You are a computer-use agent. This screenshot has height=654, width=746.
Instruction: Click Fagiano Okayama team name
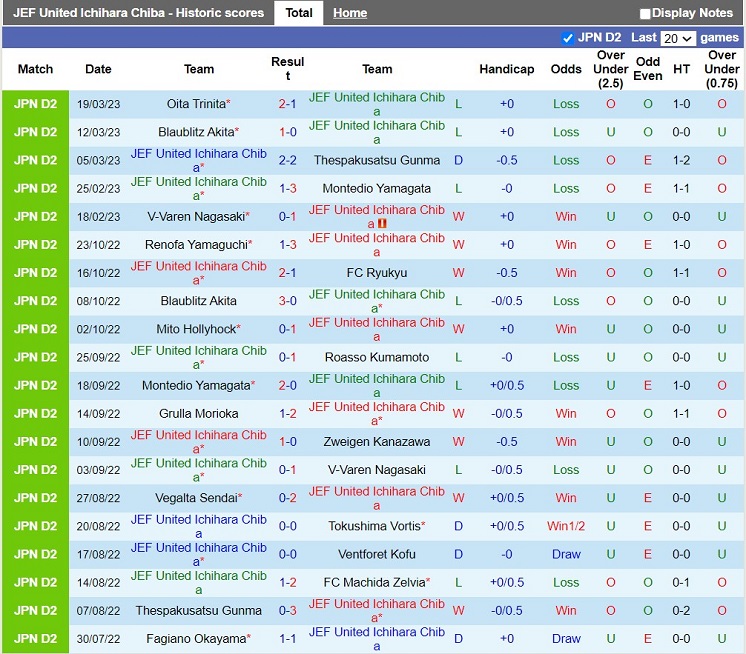coord(196,638)
